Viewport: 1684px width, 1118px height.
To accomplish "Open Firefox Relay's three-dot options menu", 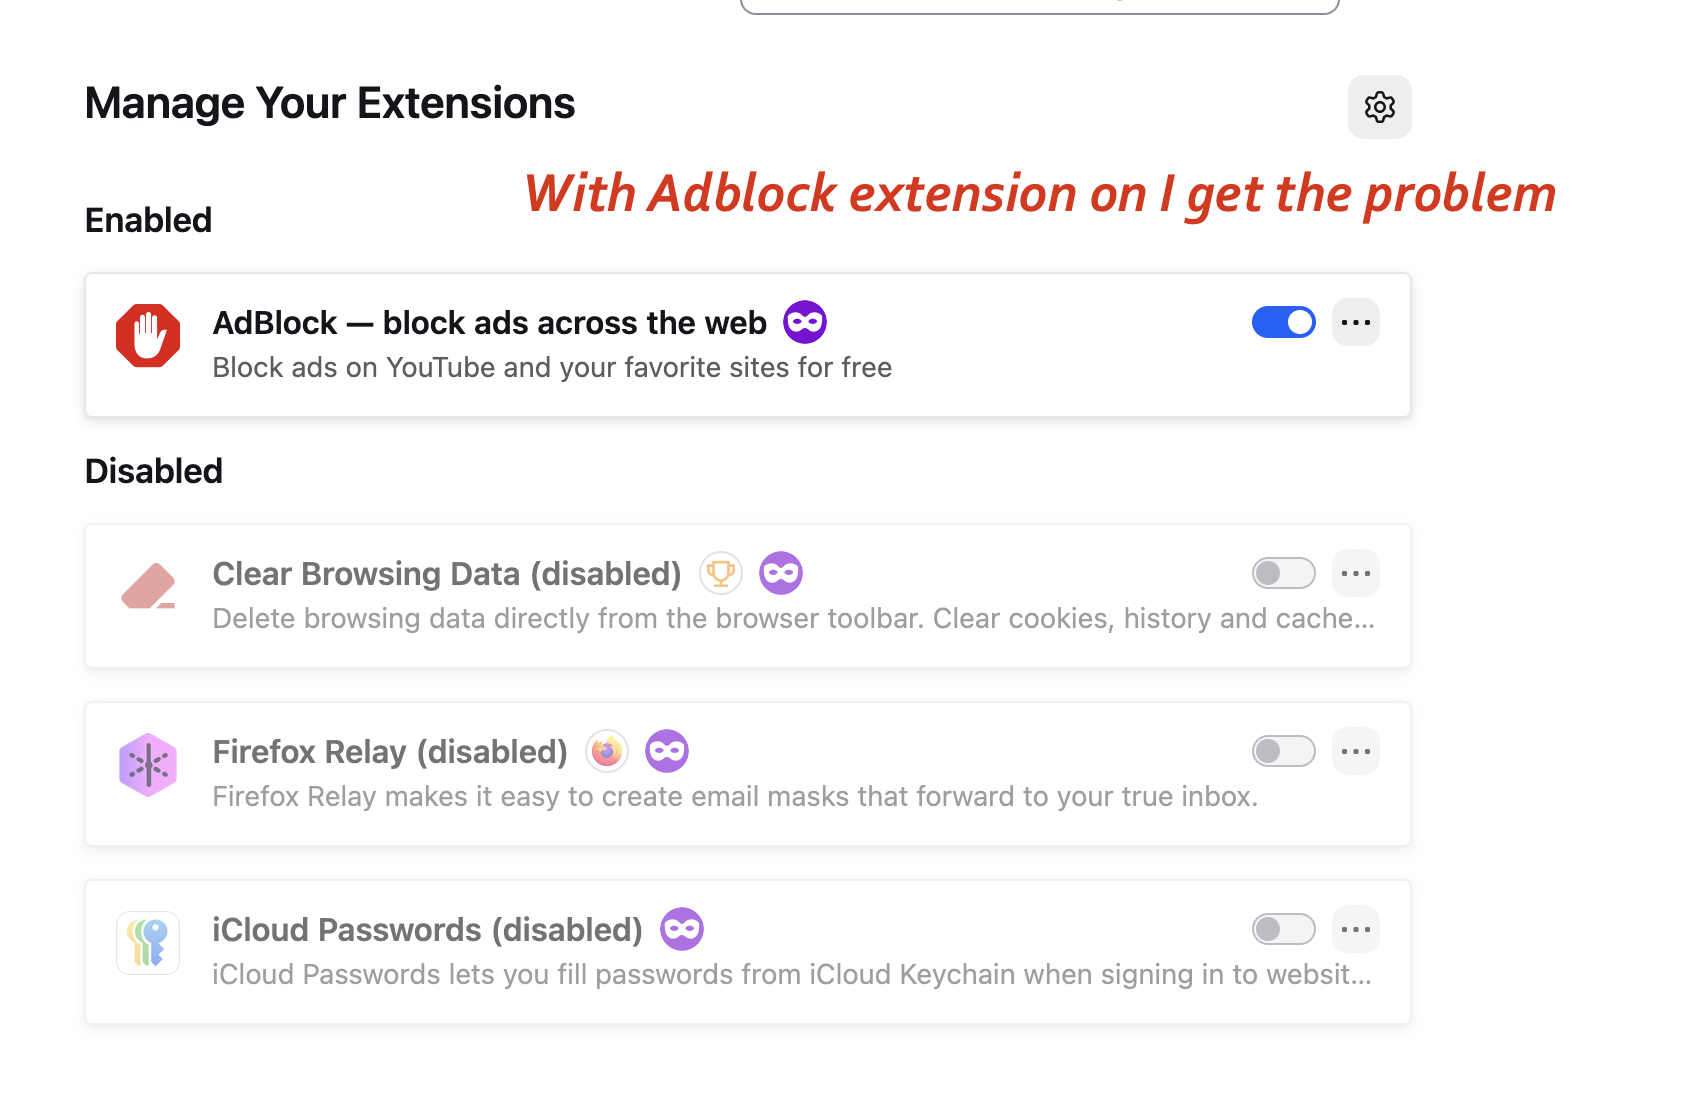I will point(1355,751).
